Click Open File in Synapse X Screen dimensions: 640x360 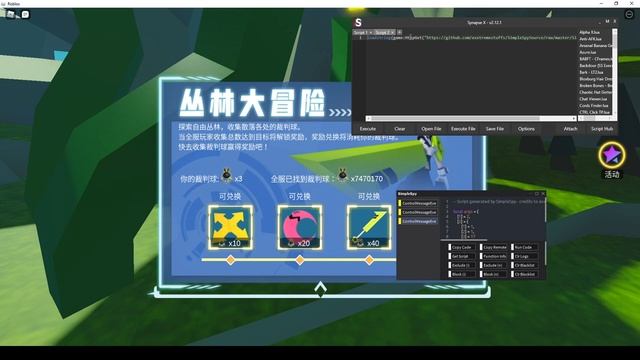tap(431, 129)
